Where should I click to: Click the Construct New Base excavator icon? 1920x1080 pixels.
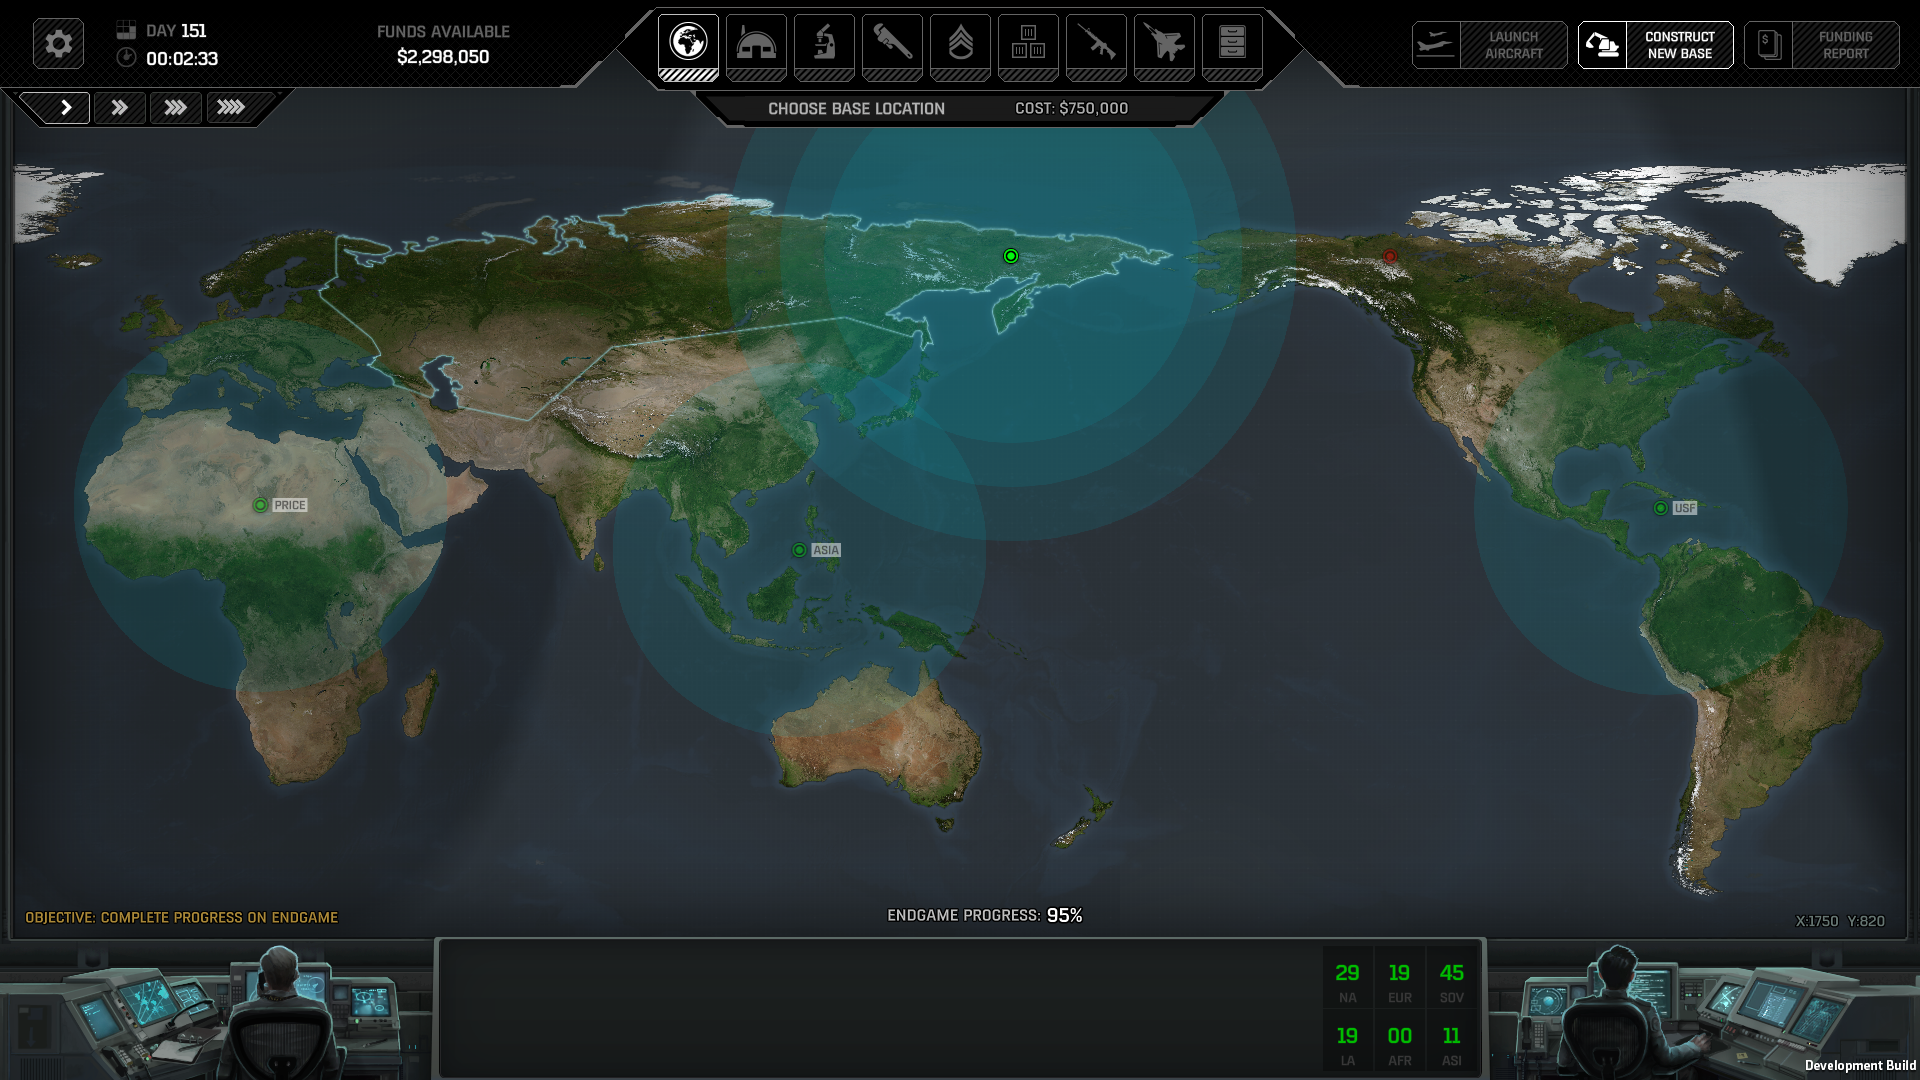(1602, 45)
